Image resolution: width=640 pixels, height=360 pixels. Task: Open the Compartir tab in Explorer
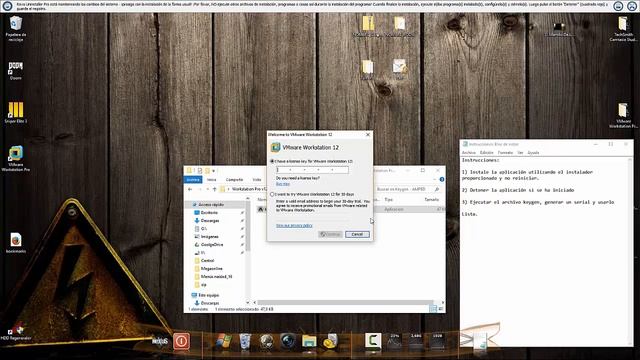[234, 180]
